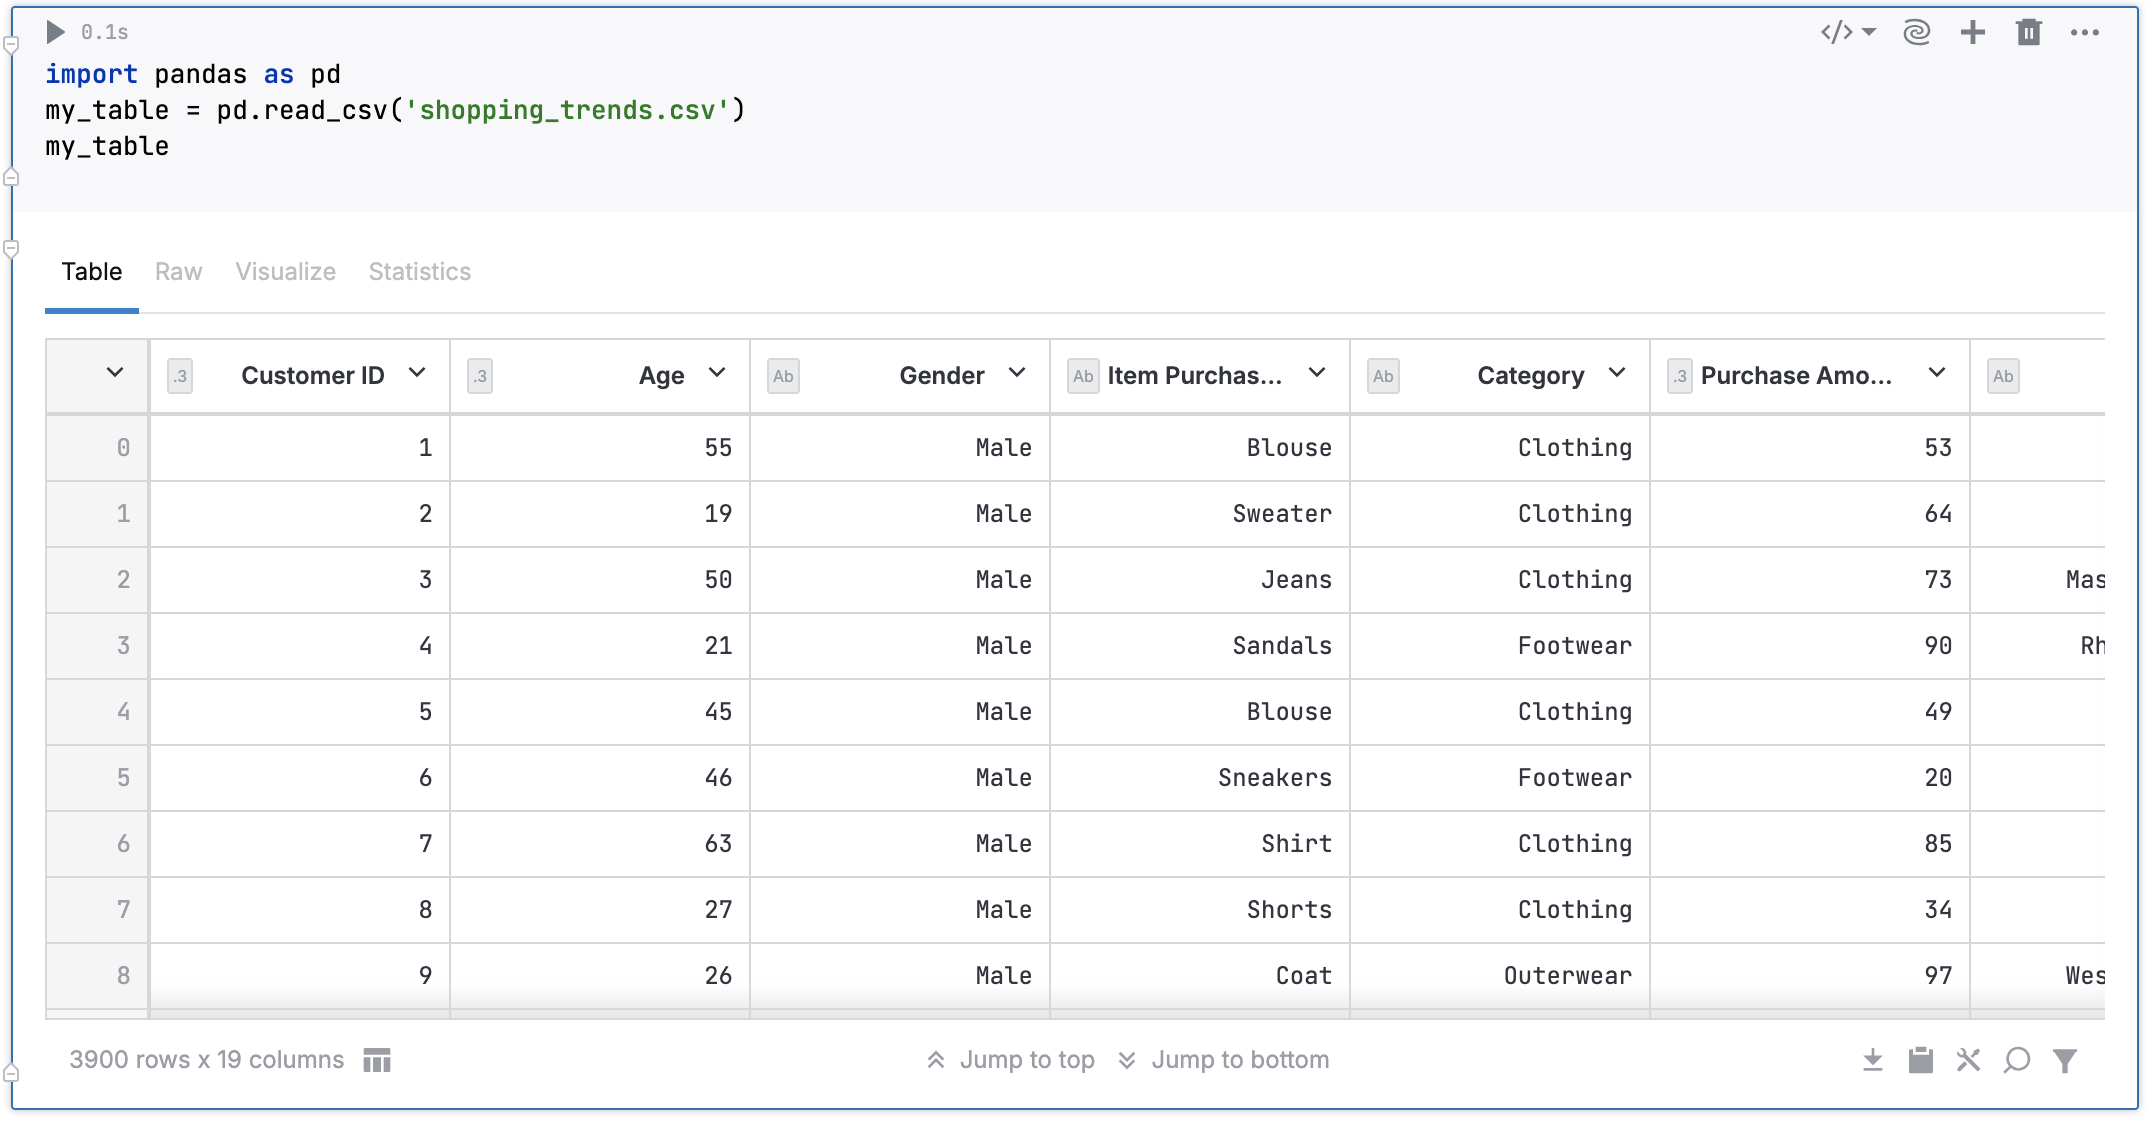Open the table tools wrench icon

(1969, 1060)
